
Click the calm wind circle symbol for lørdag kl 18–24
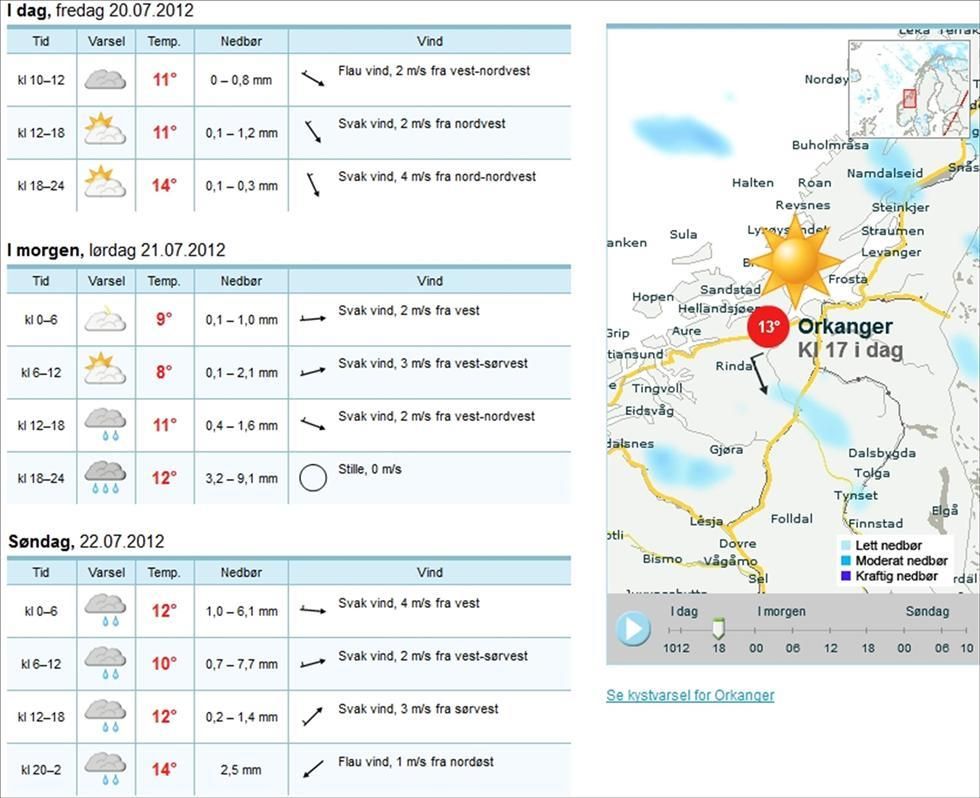point(312,477)
